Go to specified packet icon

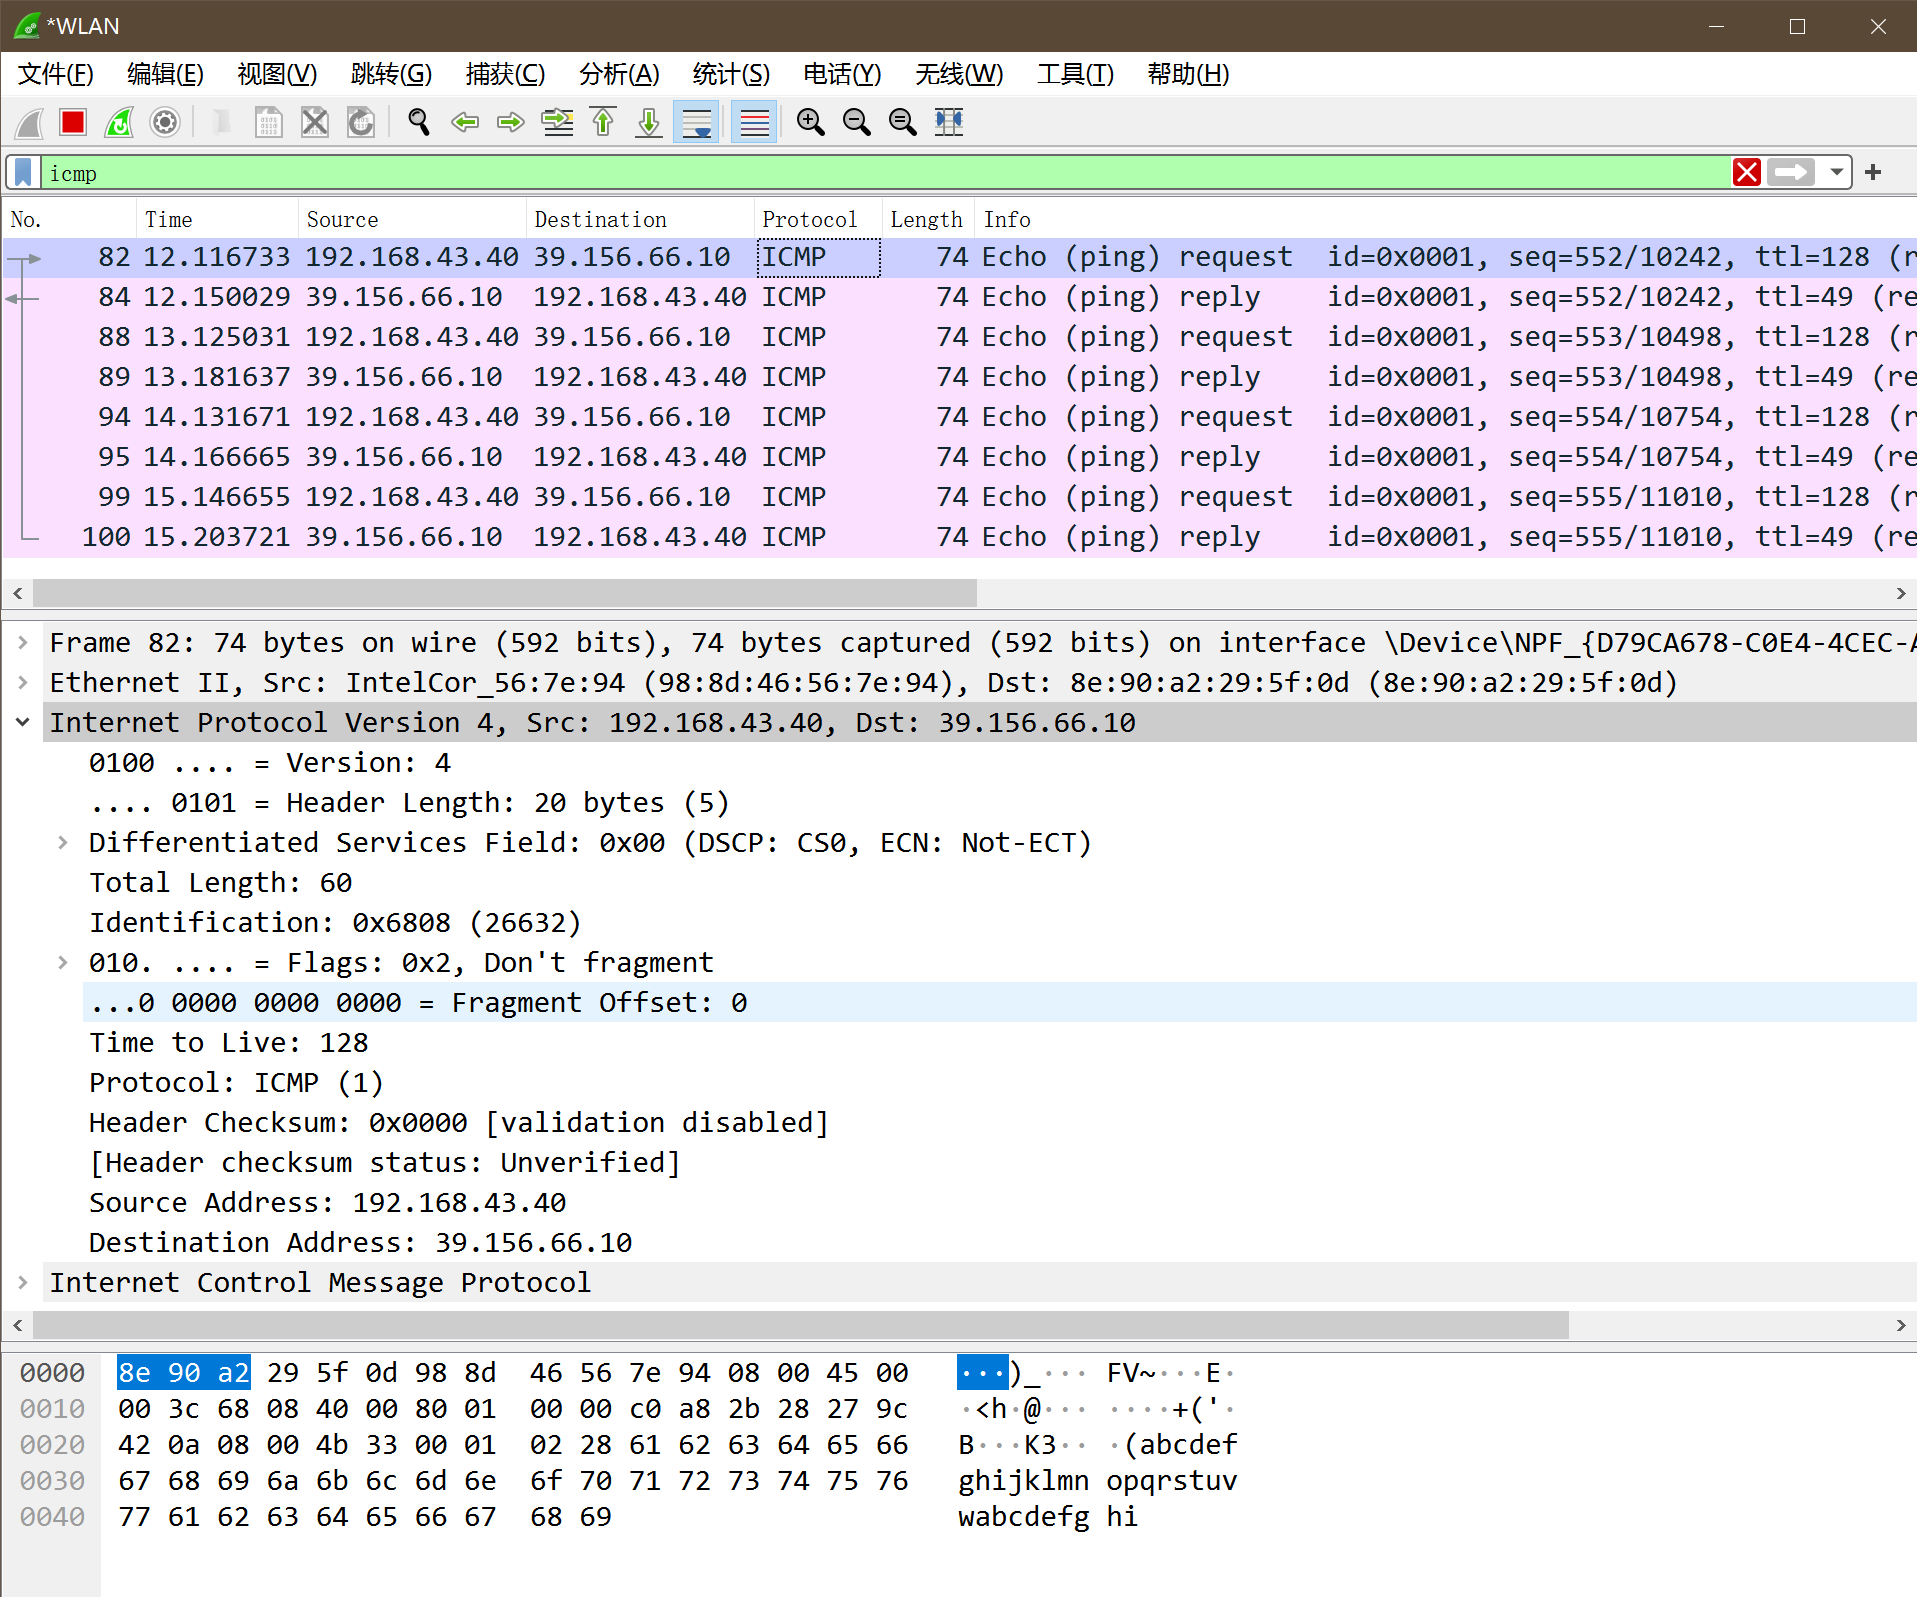coord(557,122)
